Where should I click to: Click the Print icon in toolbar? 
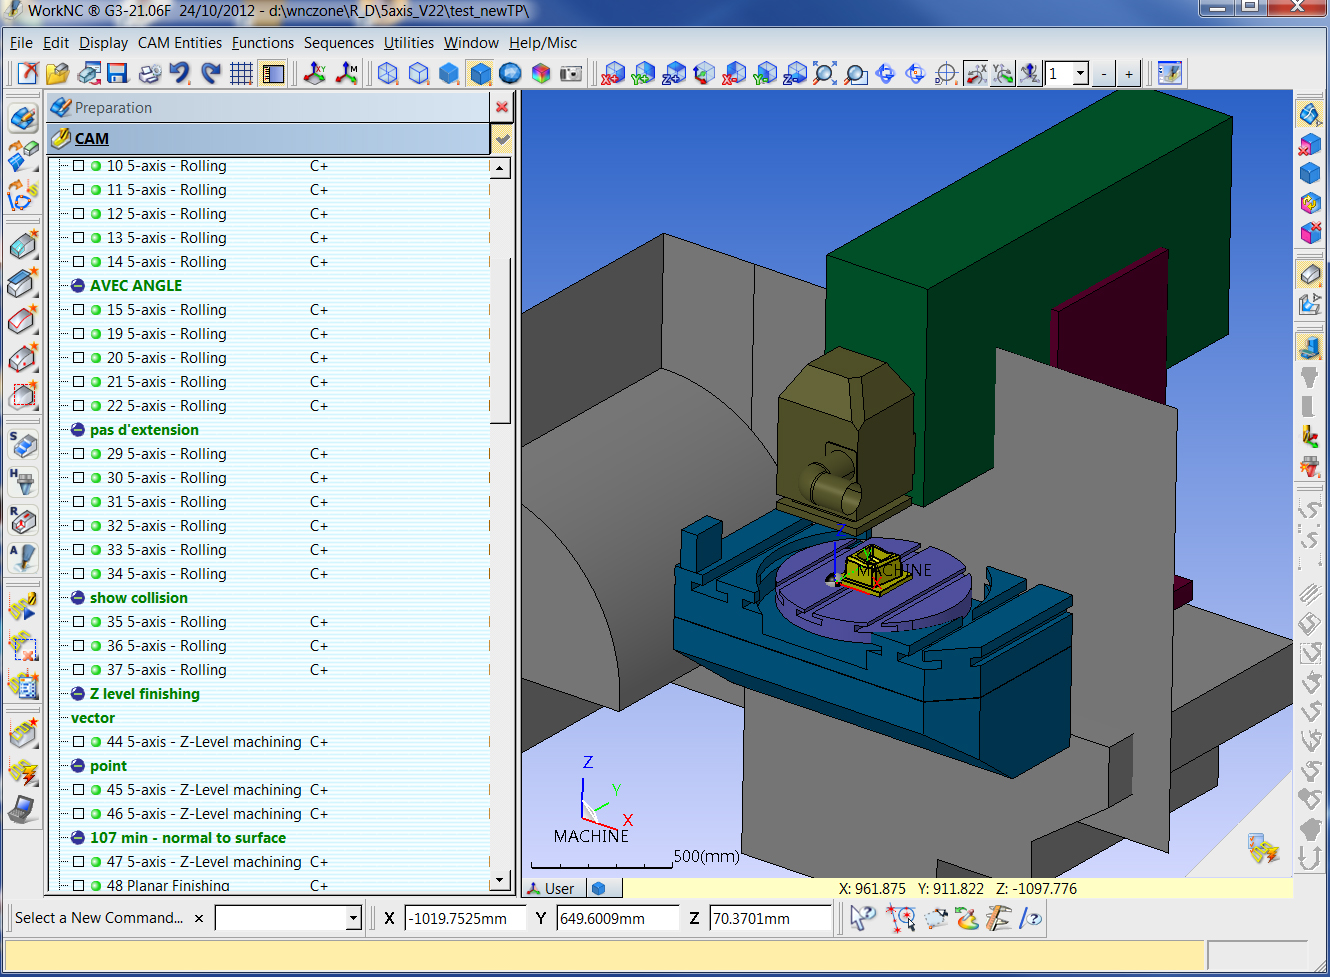tap(149, 73)
